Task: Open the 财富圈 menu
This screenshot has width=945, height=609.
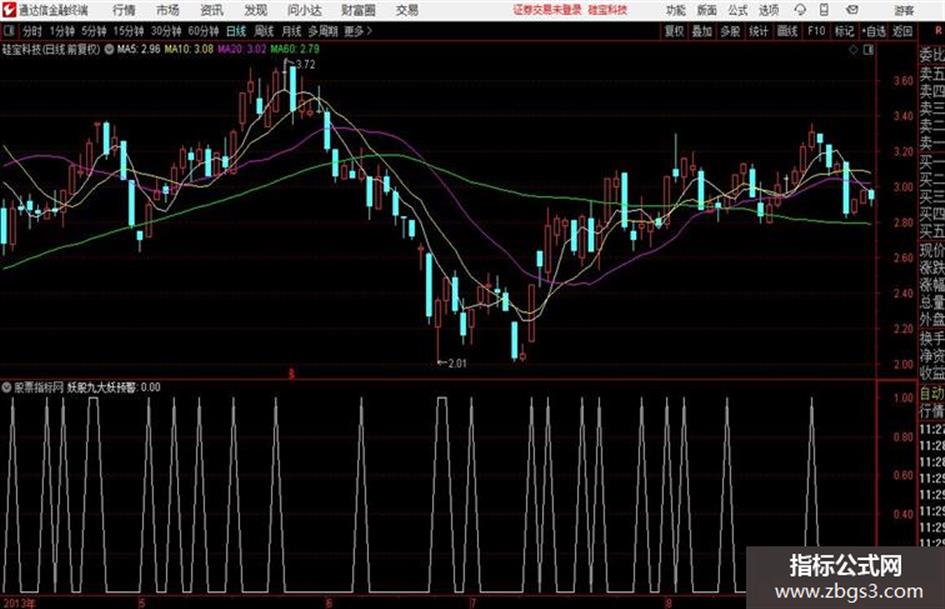Action: pos(358,10)
